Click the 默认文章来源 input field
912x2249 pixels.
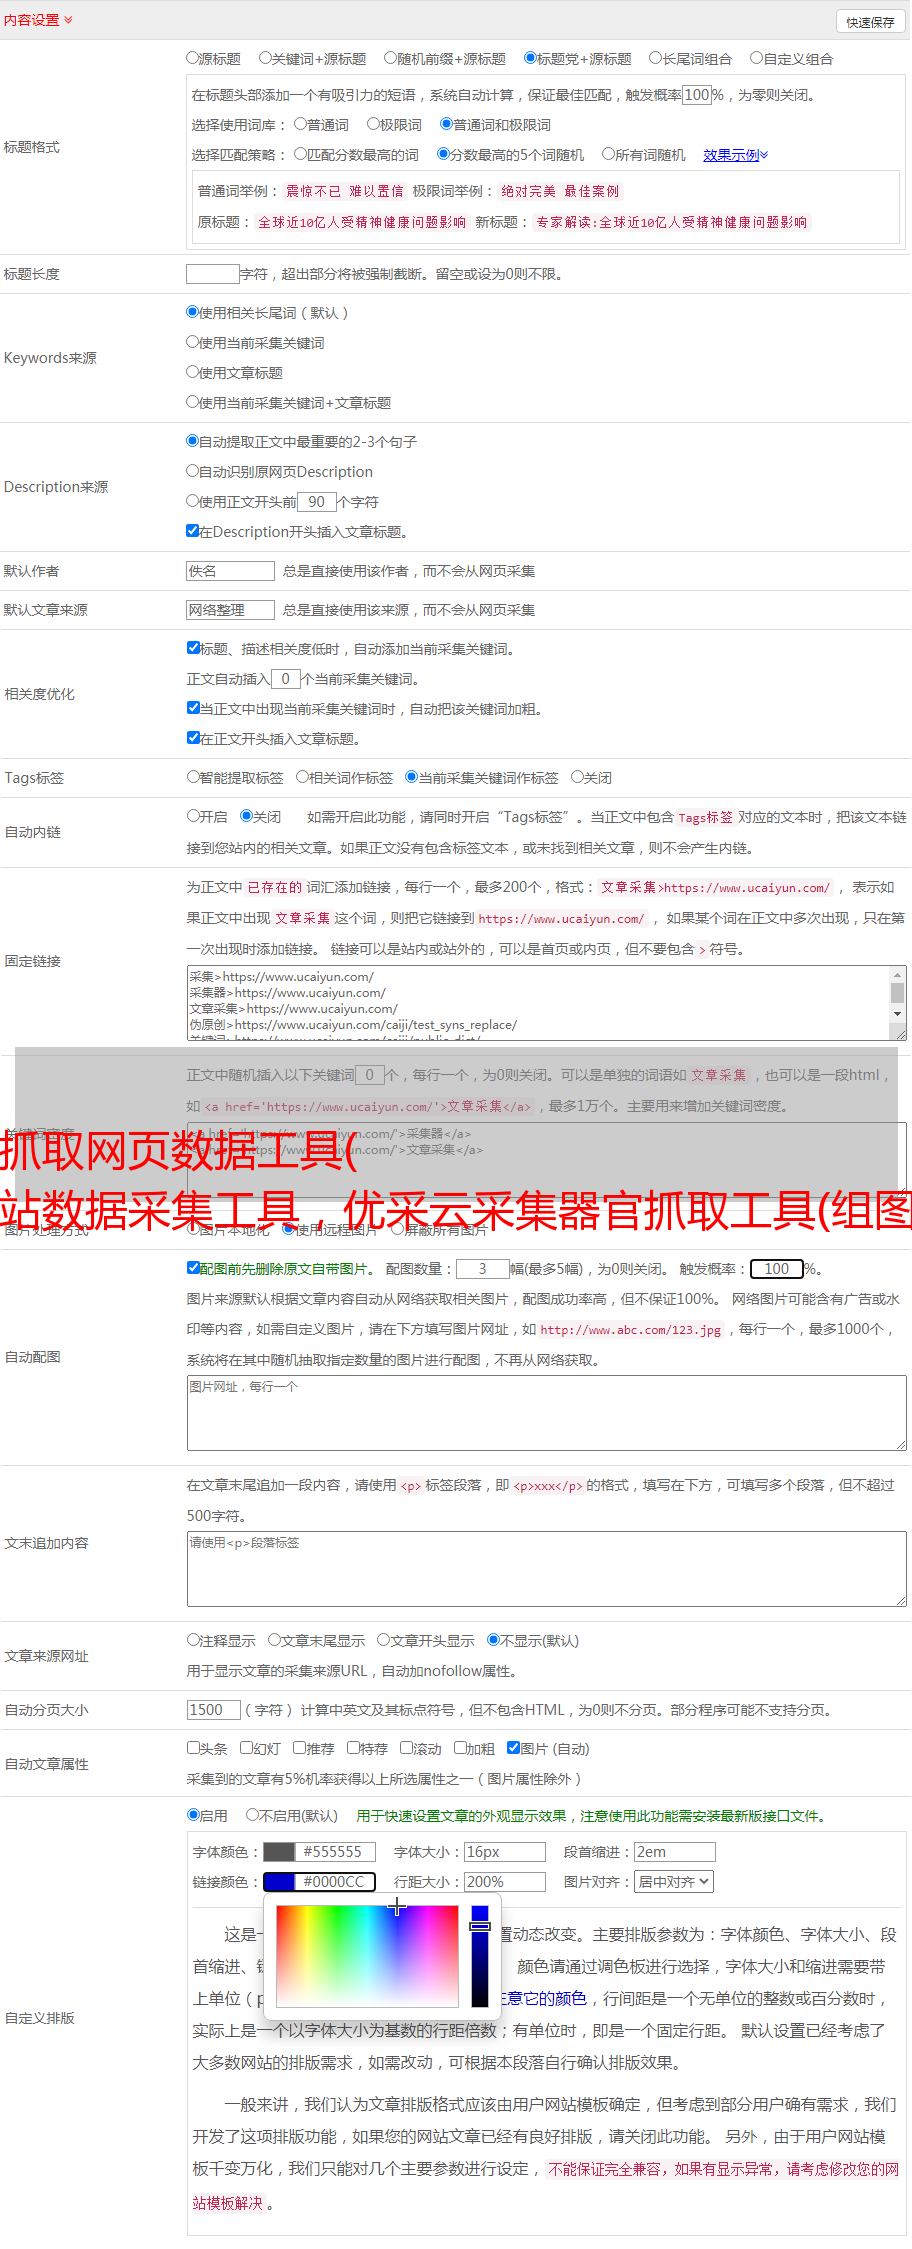click(x=230, y=610)
